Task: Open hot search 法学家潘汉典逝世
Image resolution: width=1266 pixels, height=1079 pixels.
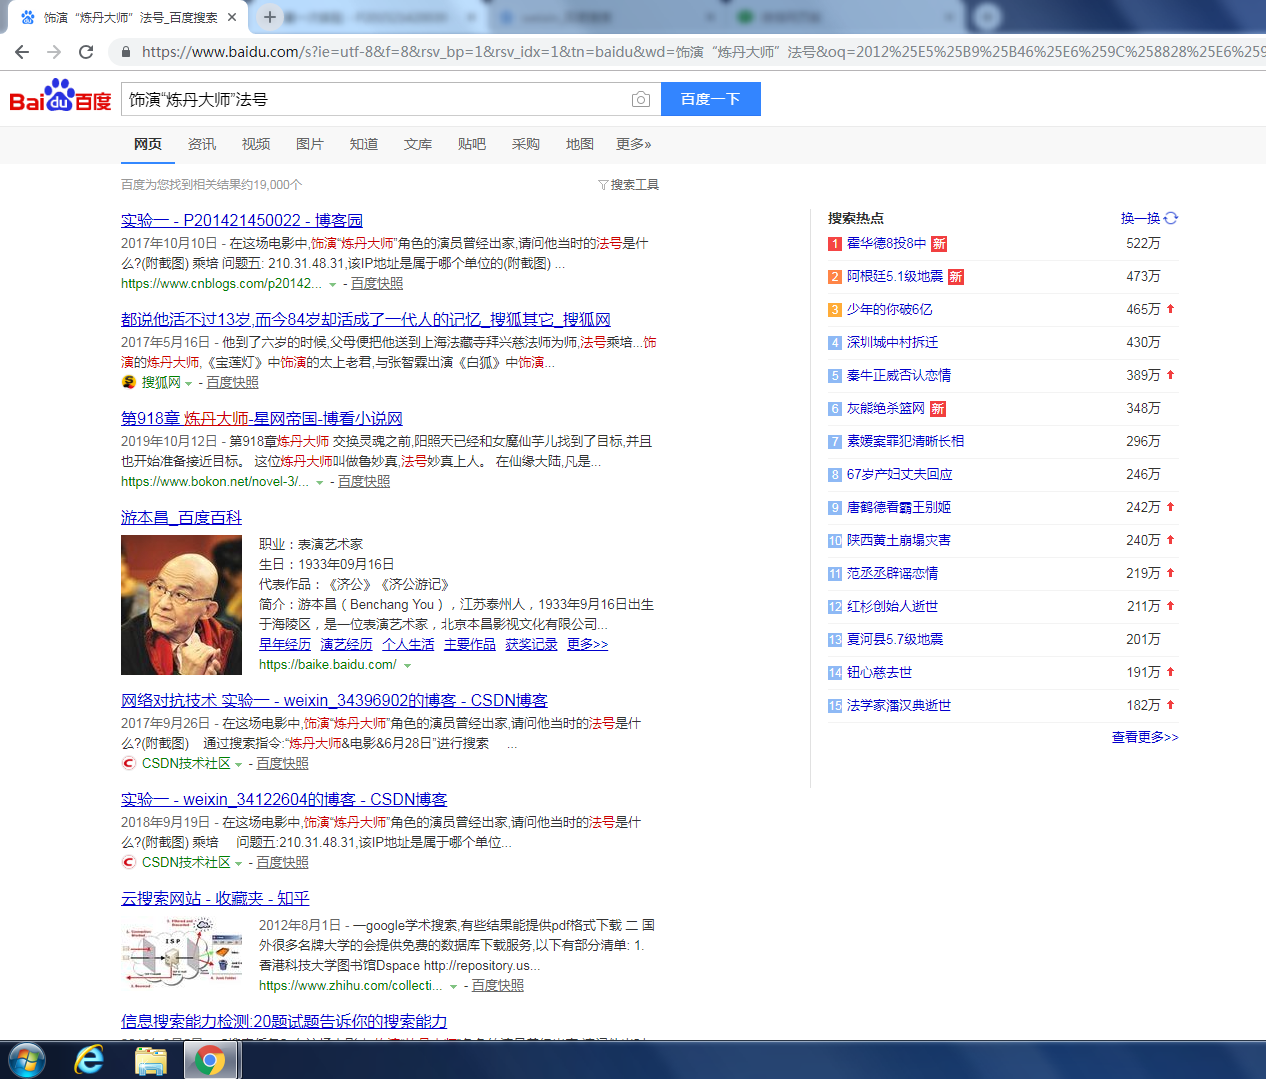Action: coord(899,705)
